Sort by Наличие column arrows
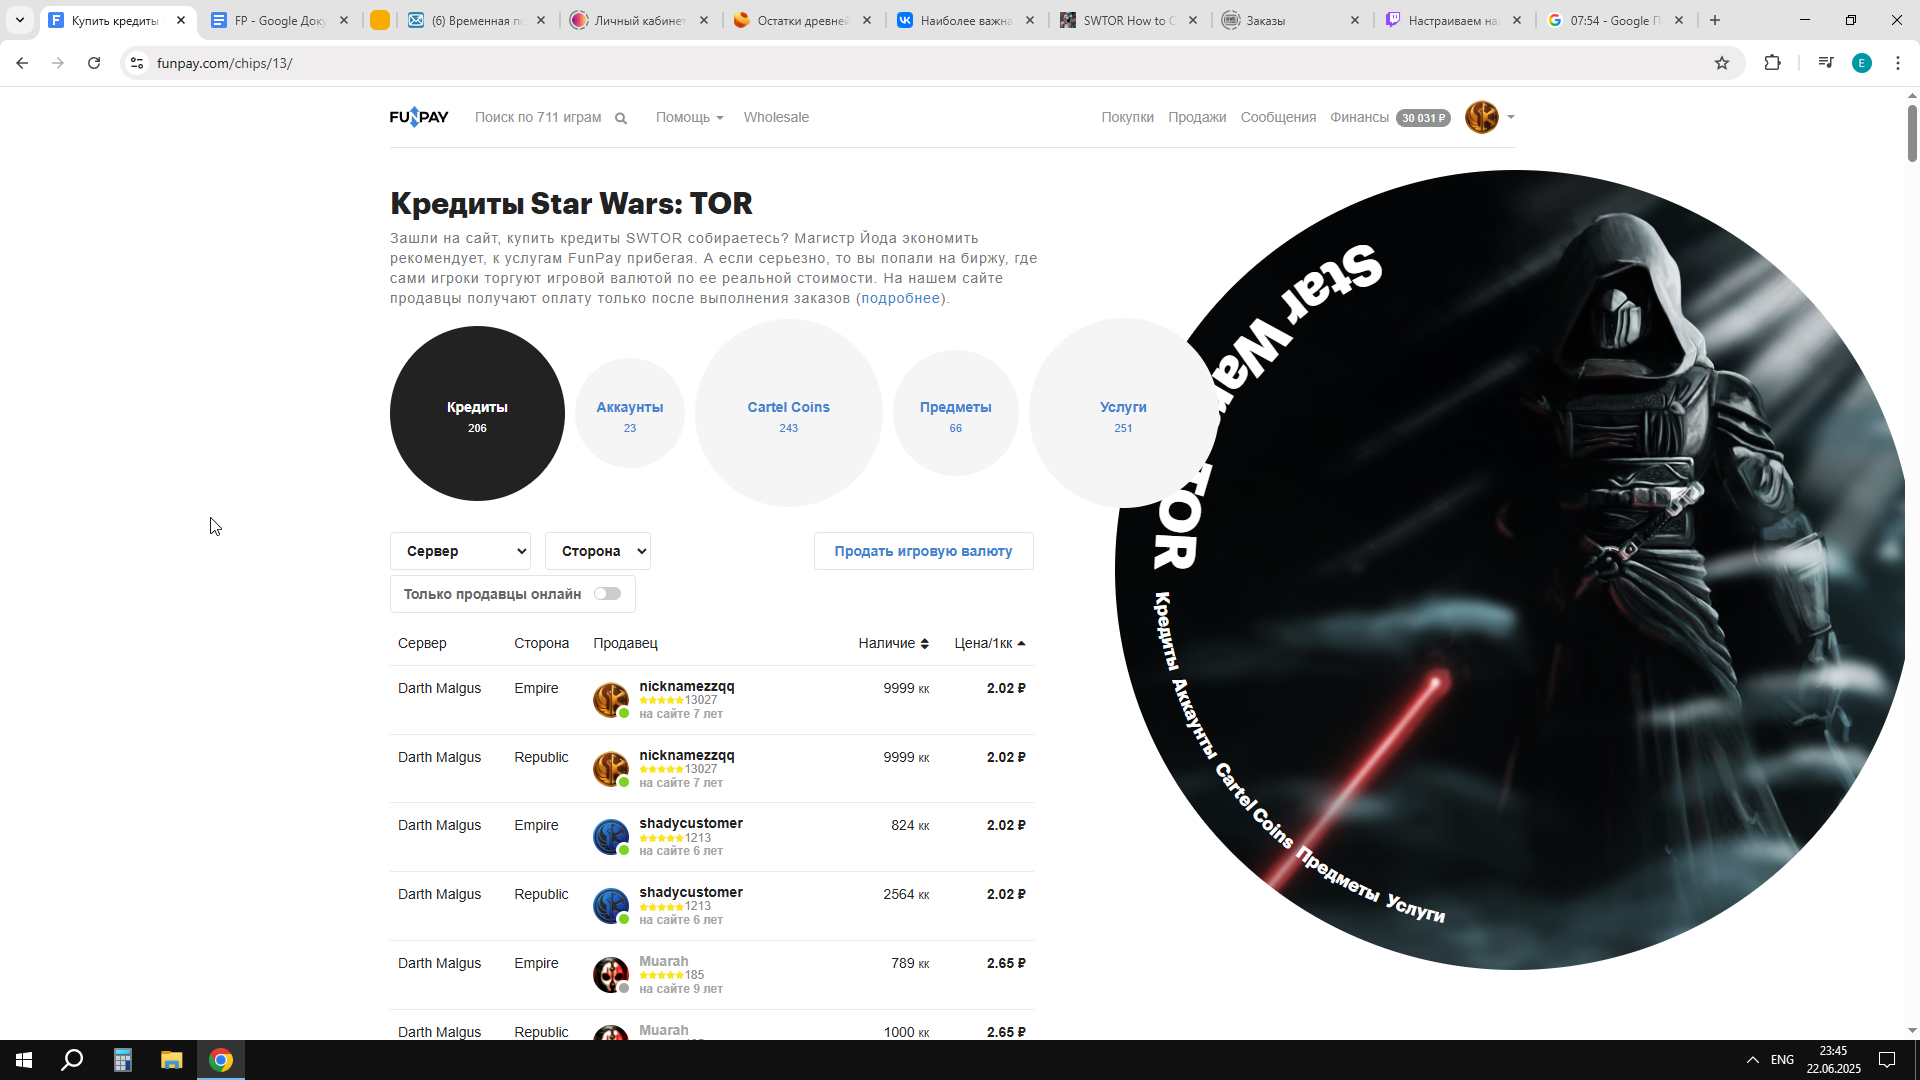This screenshot has width=1920, height=1080. (x=924, y=644)
